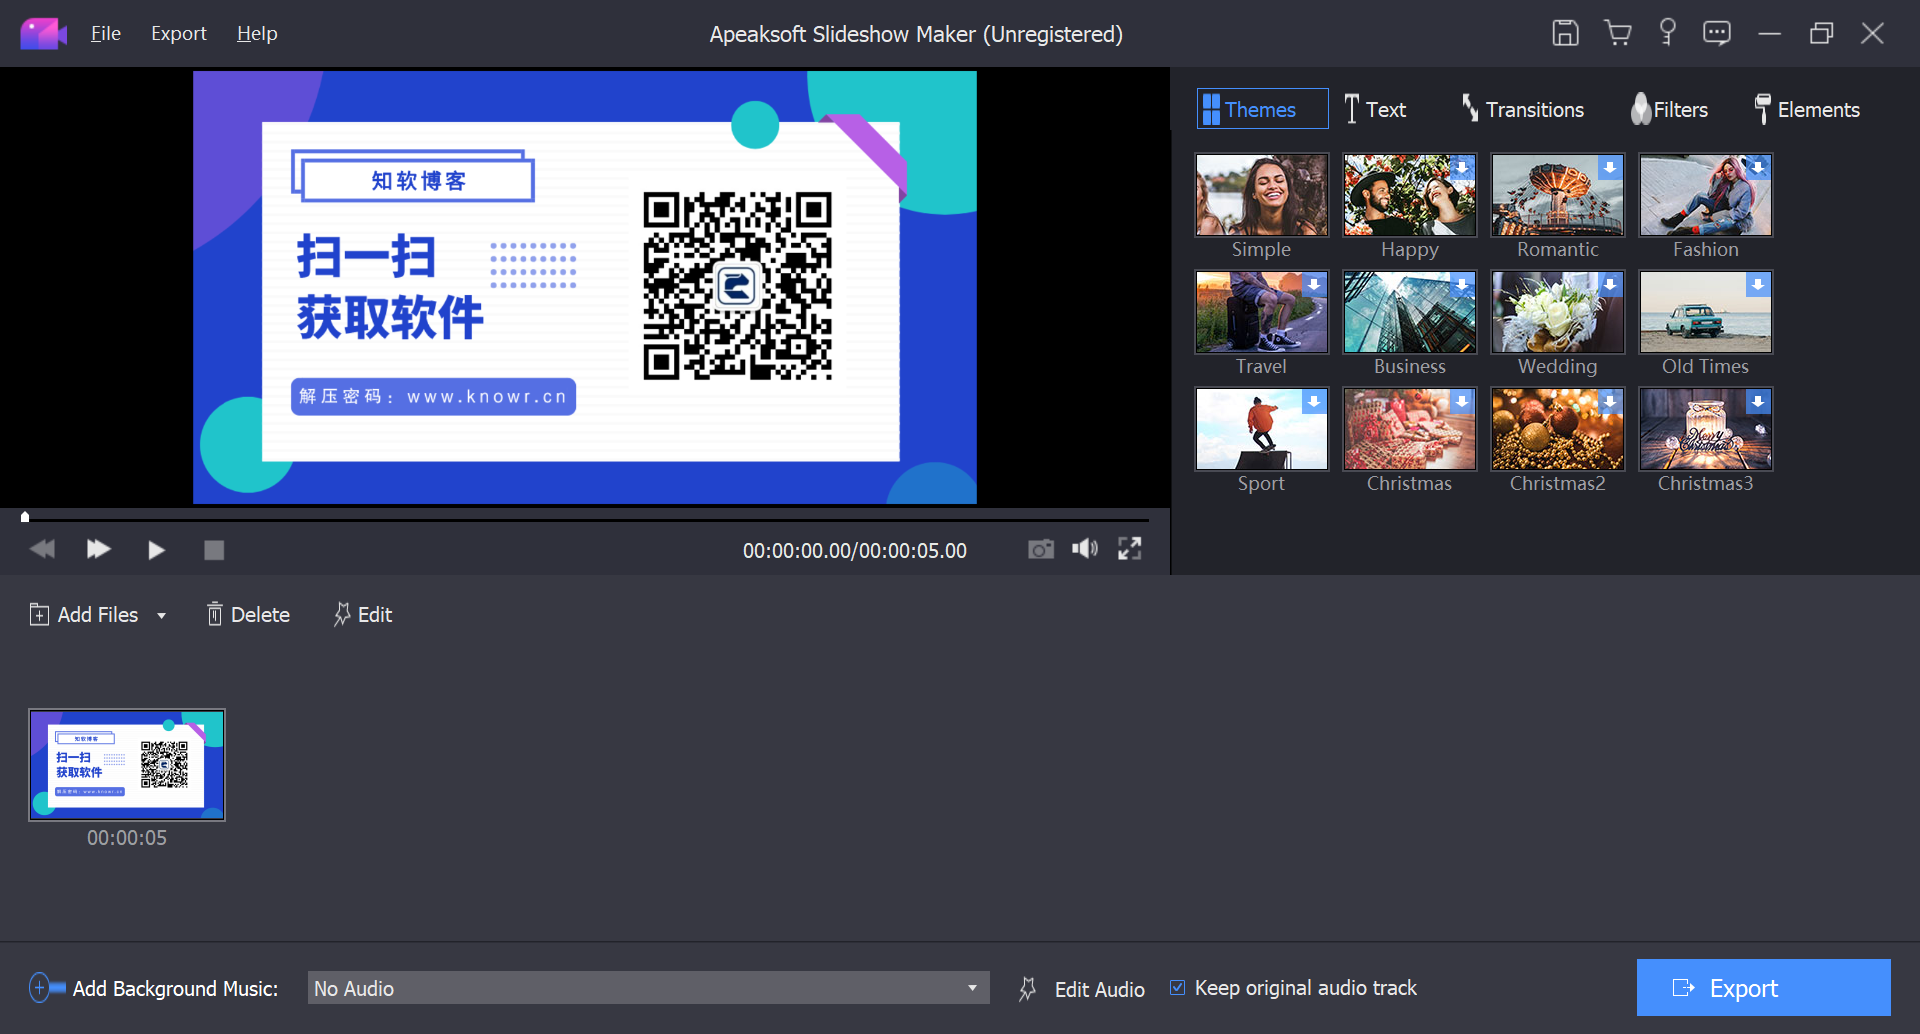Click the Edit Audio button
1920x1034 pixels.
(x=1100, y=989)
